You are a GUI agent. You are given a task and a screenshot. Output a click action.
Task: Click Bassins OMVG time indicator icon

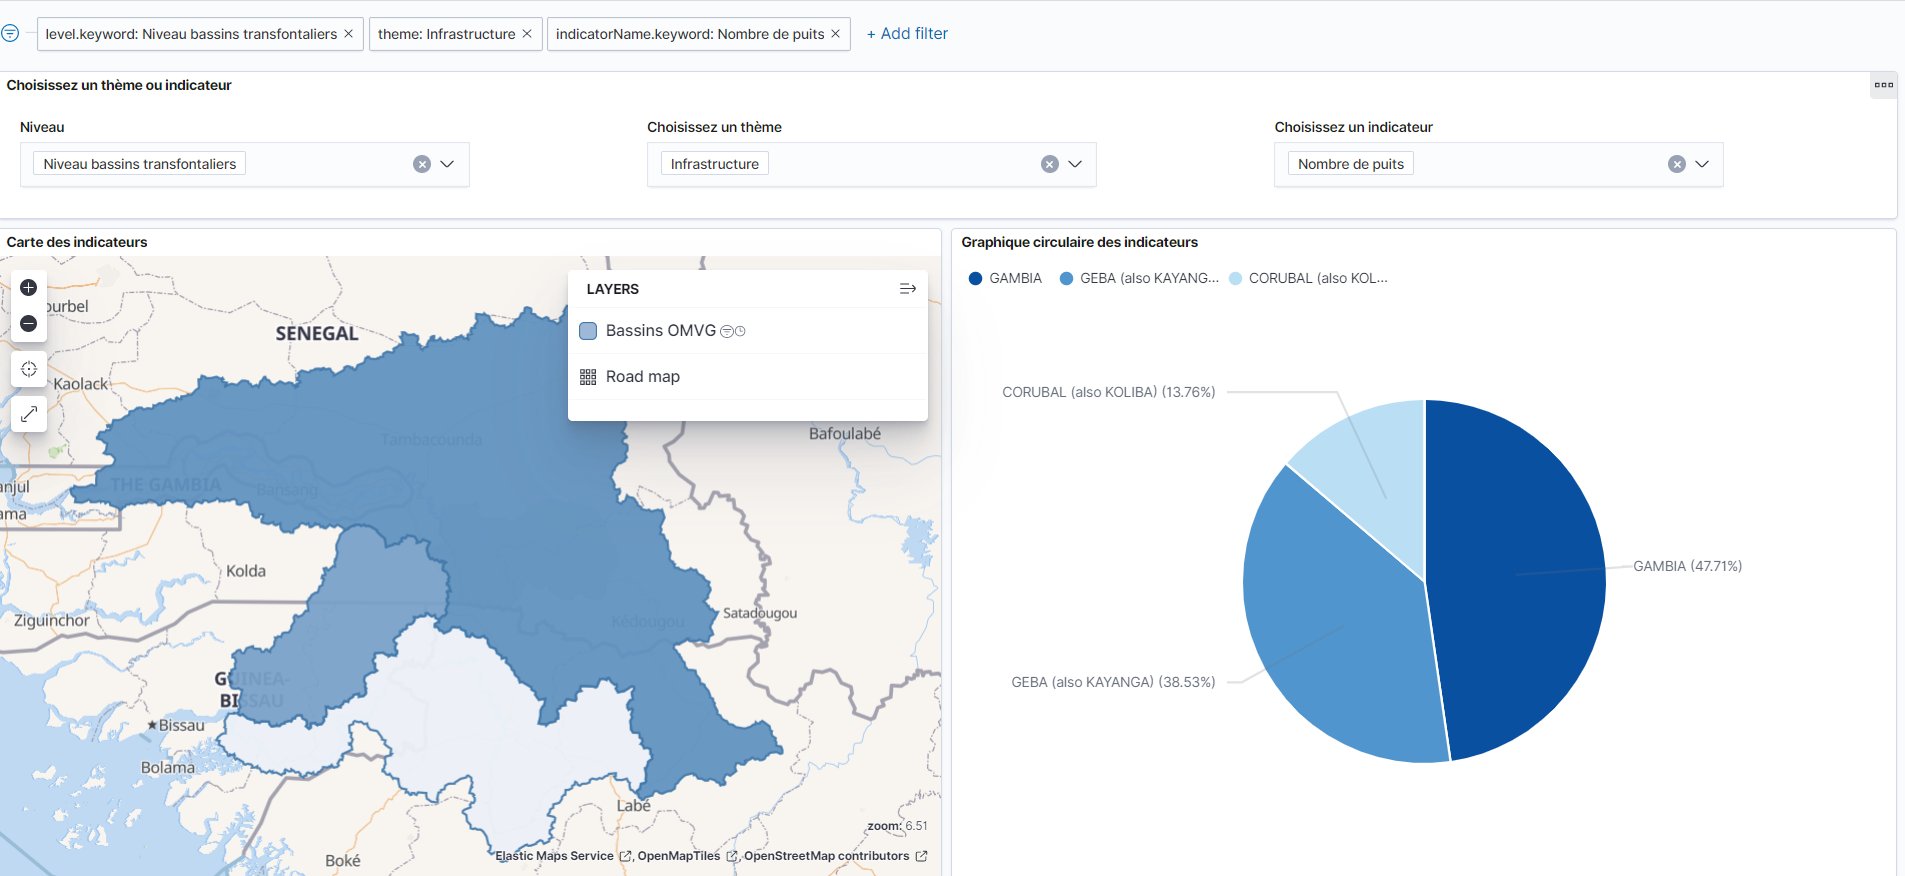click(x=740, y=332)
